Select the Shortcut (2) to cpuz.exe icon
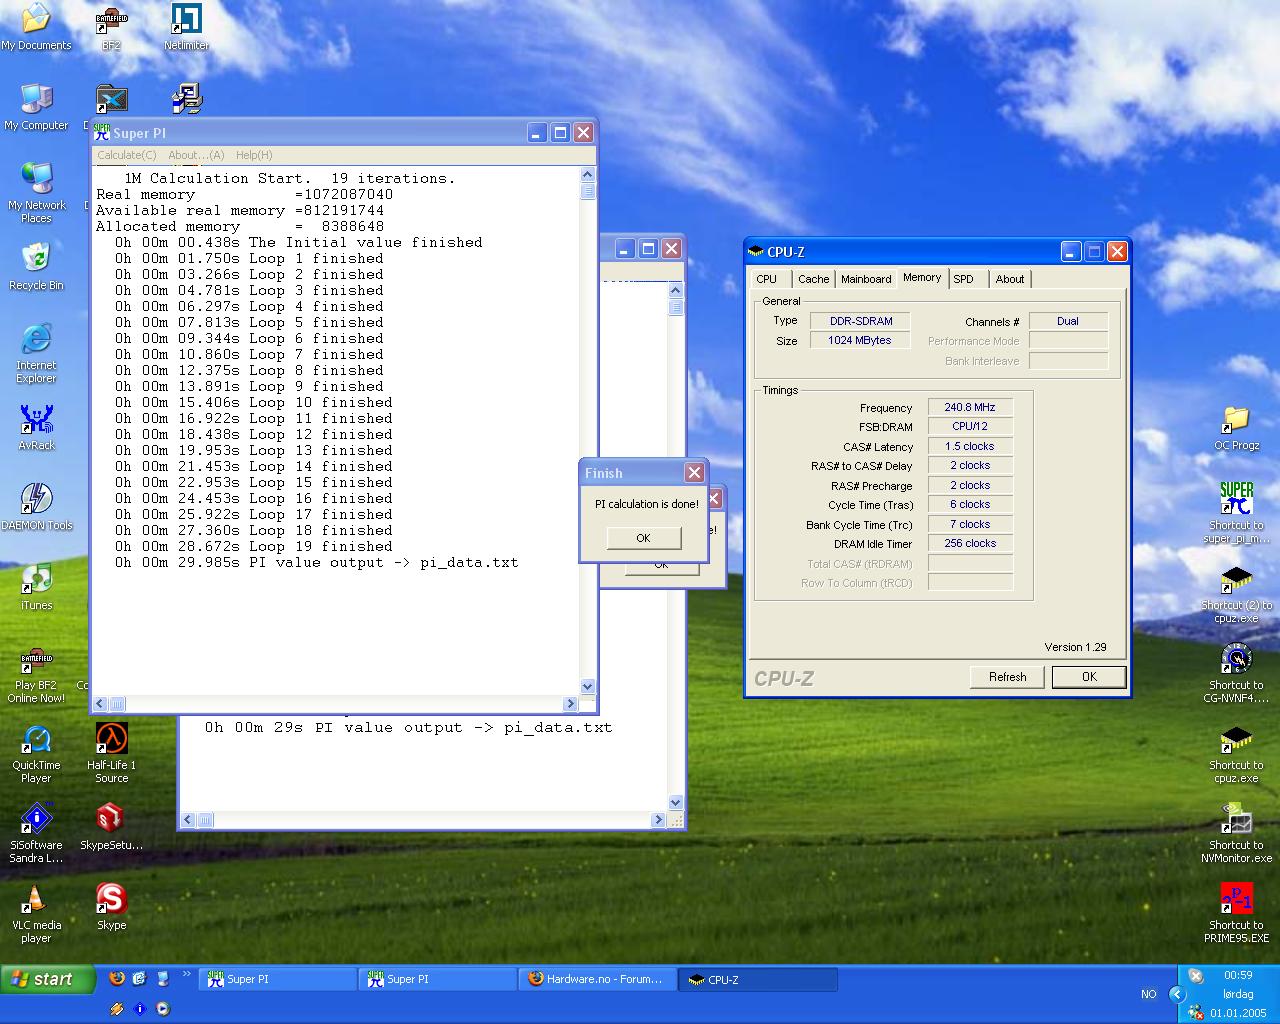Screen dimensions: 1280x1024 pos(1237,593)
